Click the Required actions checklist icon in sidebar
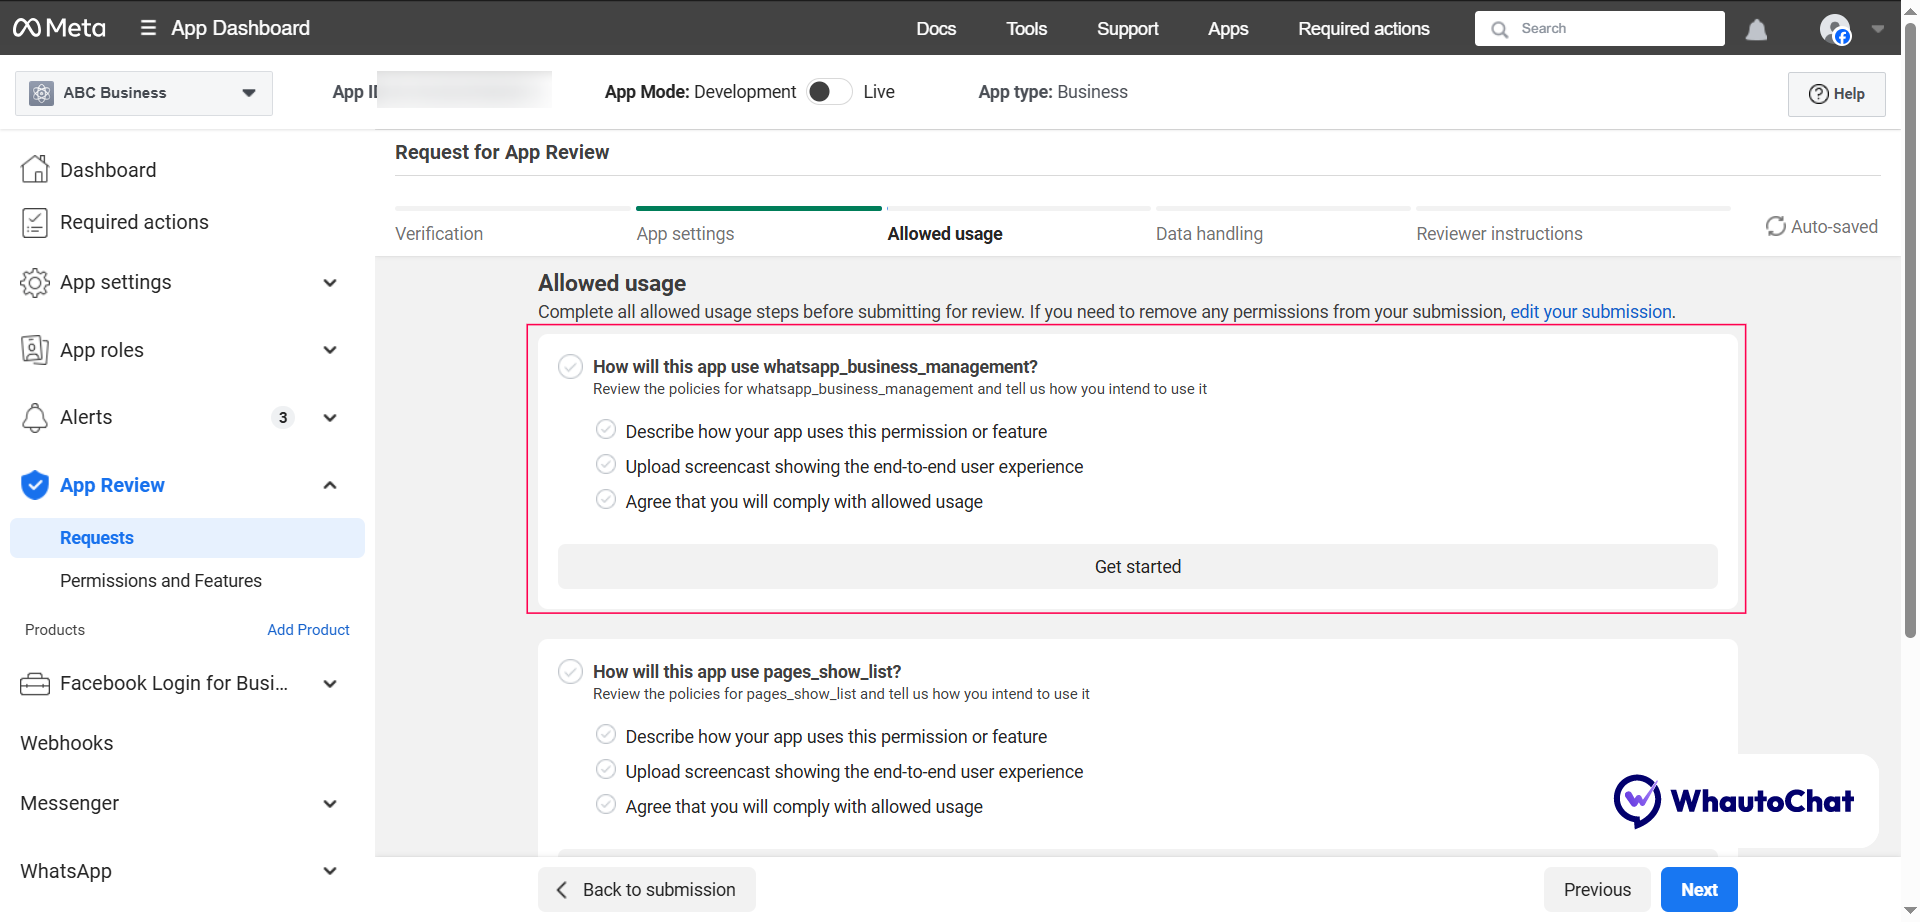 point(35,222)
